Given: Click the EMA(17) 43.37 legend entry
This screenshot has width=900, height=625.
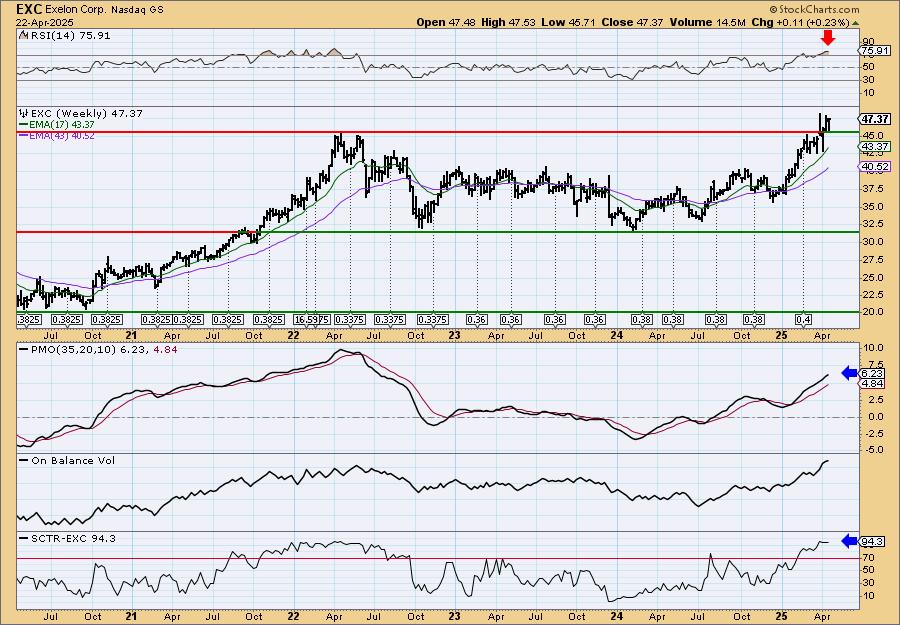Looking at the screenshot, I should (61, 125).
